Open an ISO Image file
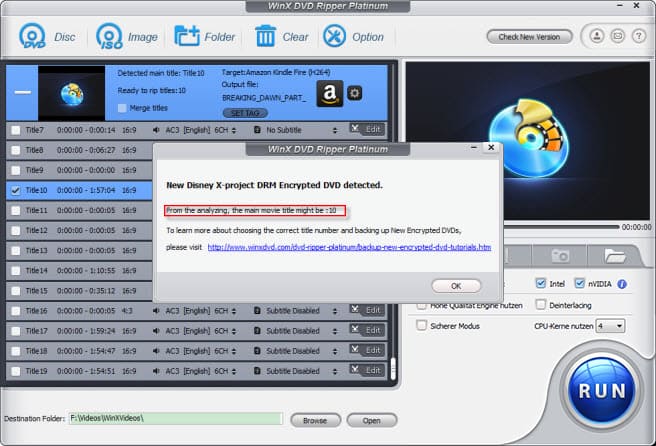 point(127,37)
